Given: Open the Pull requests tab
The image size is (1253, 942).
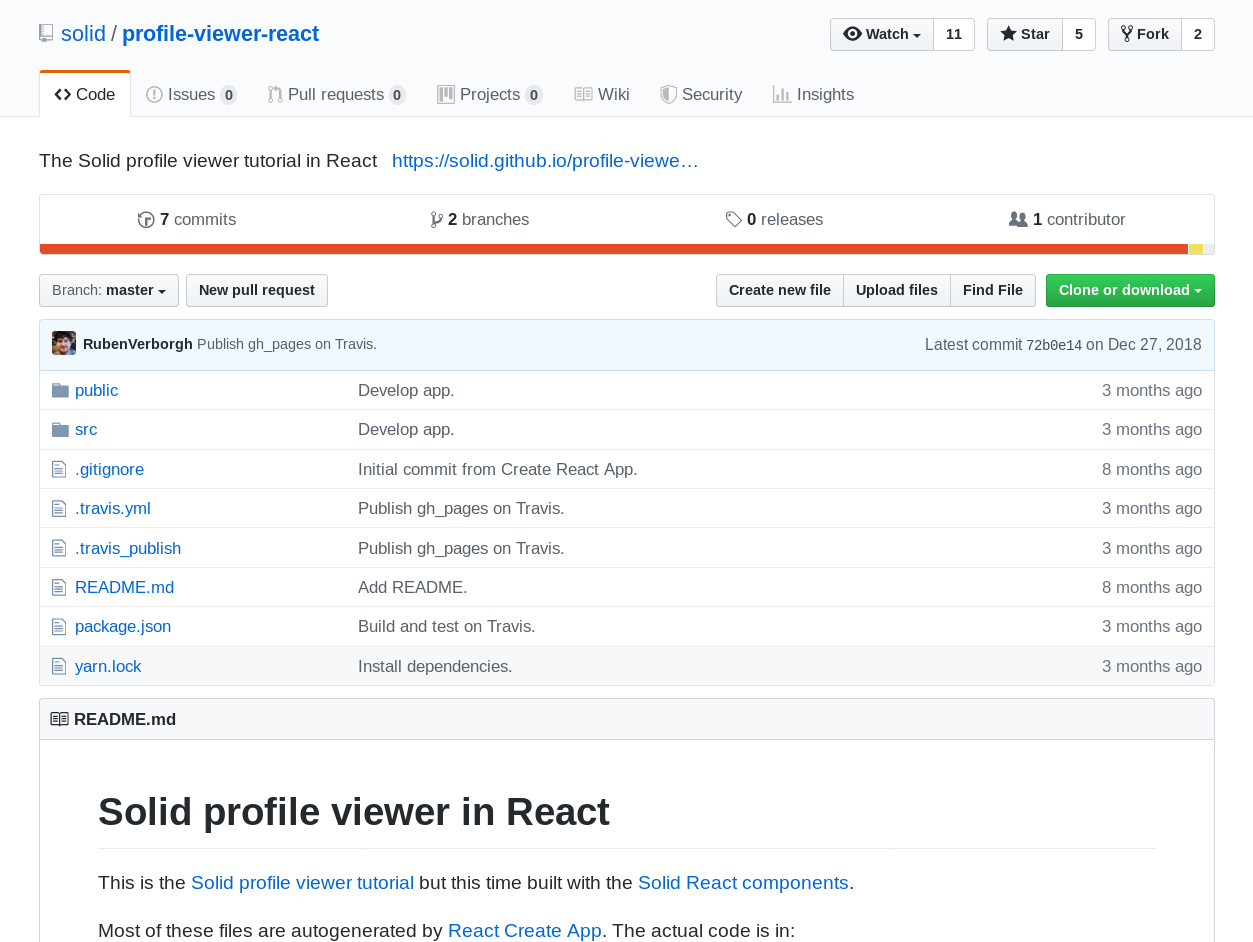Looking at the screenshot, I should click(336, 94).
